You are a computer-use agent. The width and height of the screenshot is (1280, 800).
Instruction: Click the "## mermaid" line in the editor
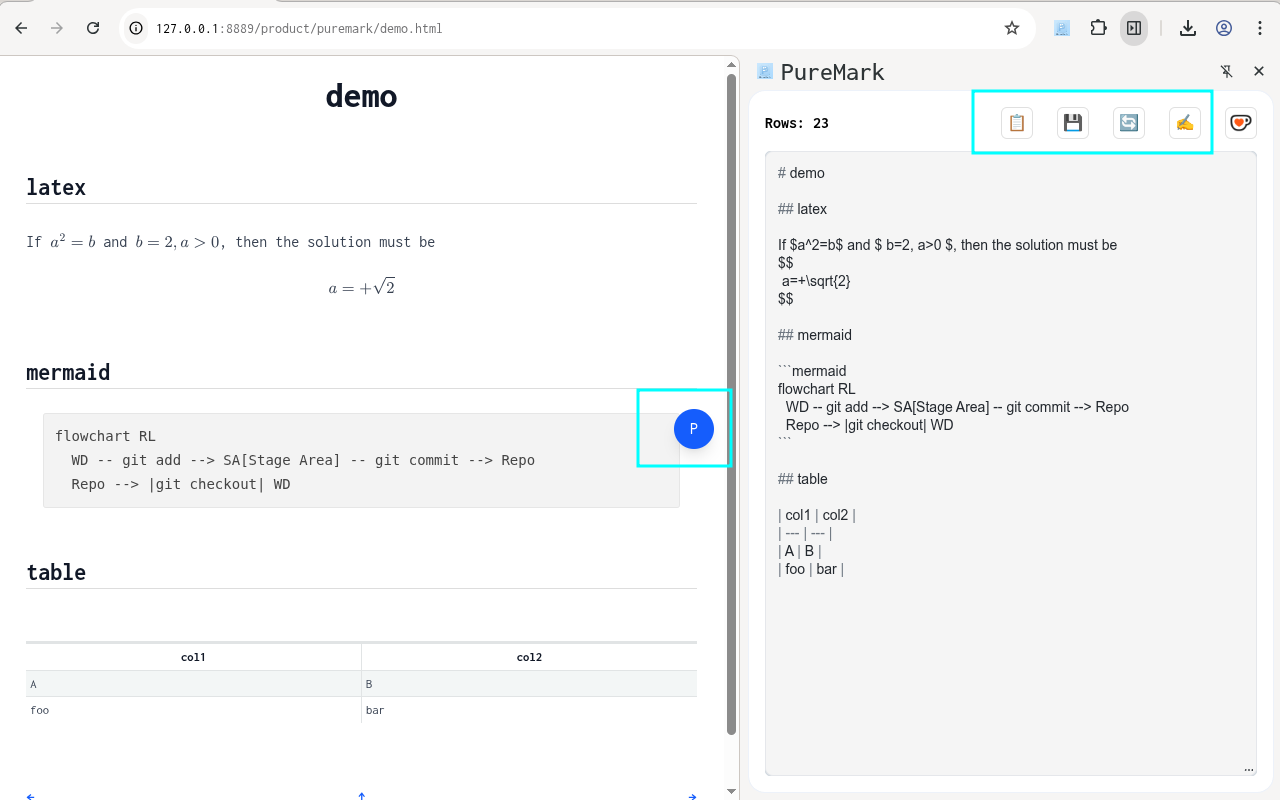click(815, 335)
